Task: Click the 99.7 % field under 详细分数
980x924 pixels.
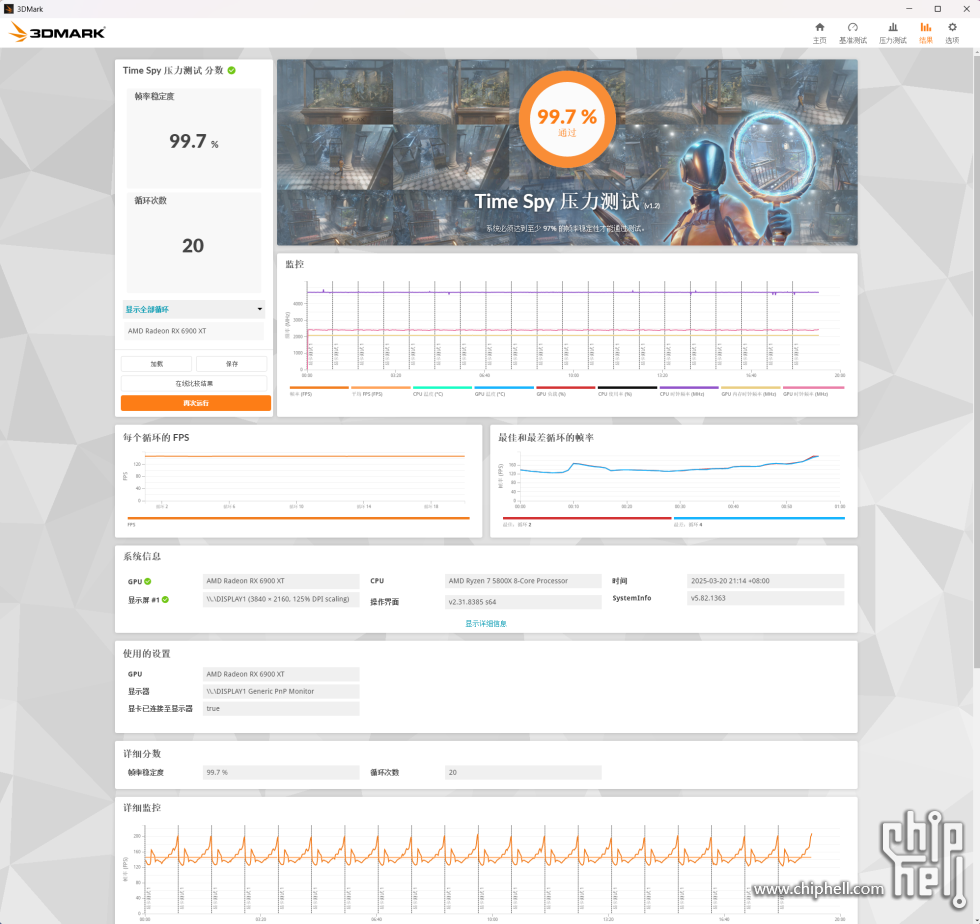Action: 281,773
